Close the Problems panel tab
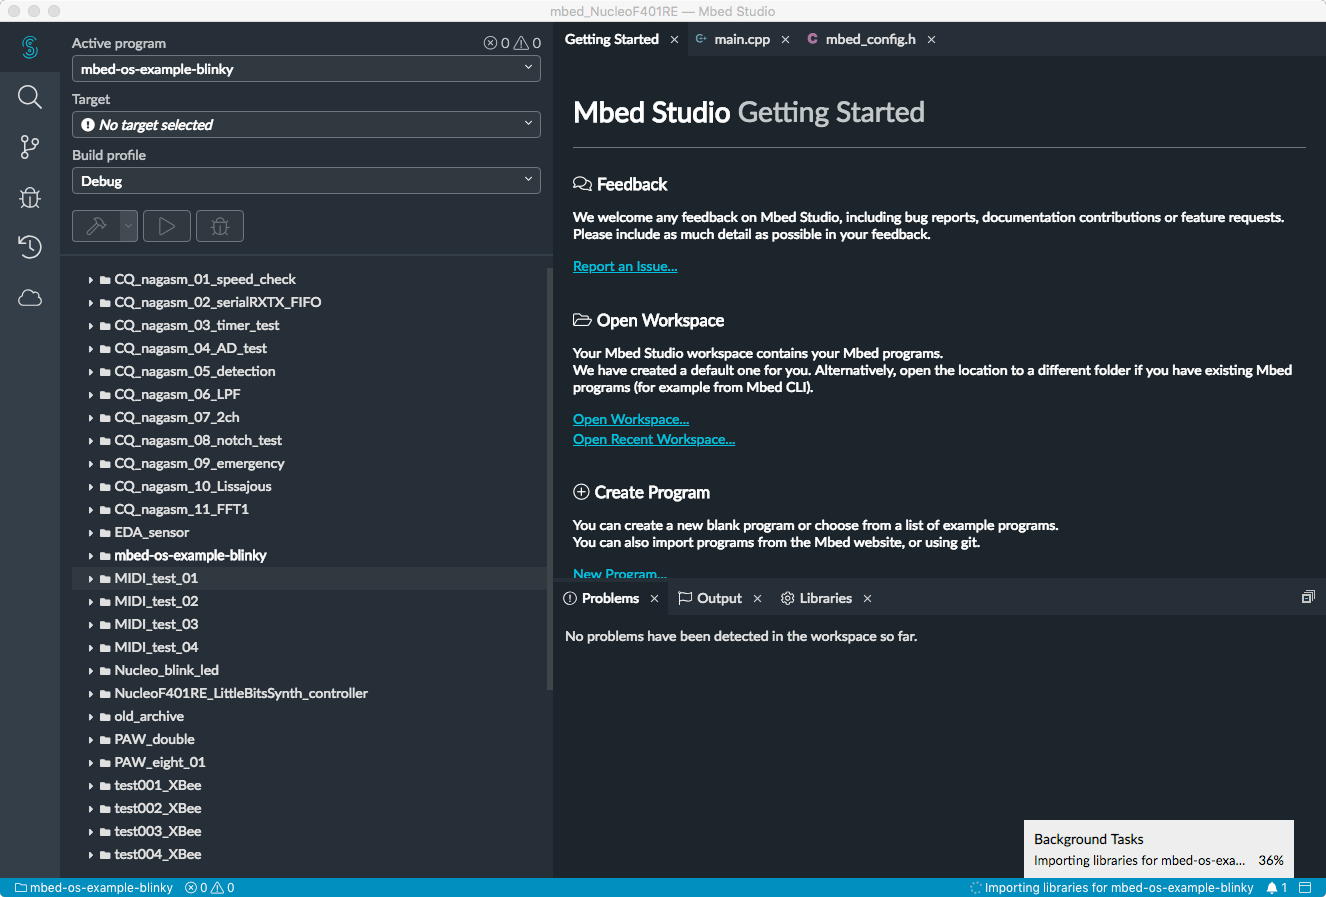1326x897 pixels. click(654, 599)
